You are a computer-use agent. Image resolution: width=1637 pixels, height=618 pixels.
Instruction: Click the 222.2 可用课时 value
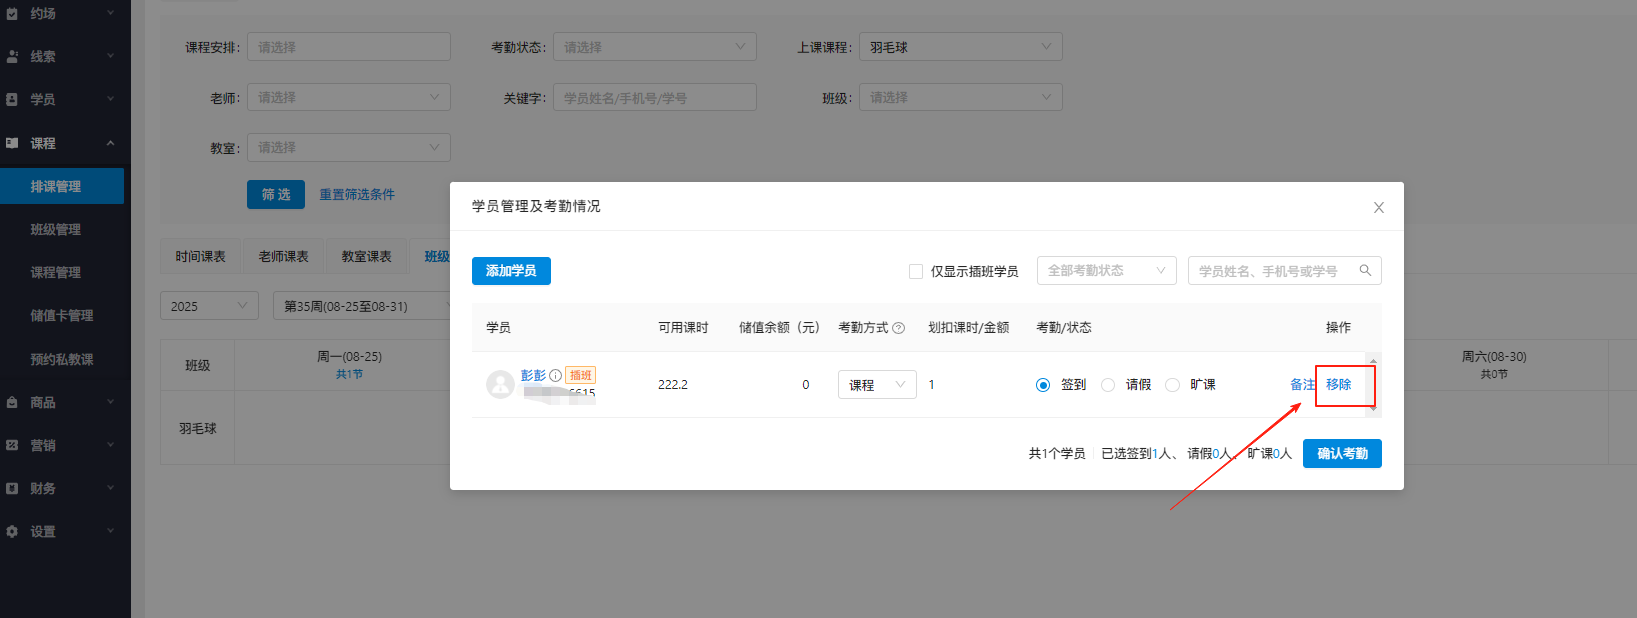click(x=673, y=385)
